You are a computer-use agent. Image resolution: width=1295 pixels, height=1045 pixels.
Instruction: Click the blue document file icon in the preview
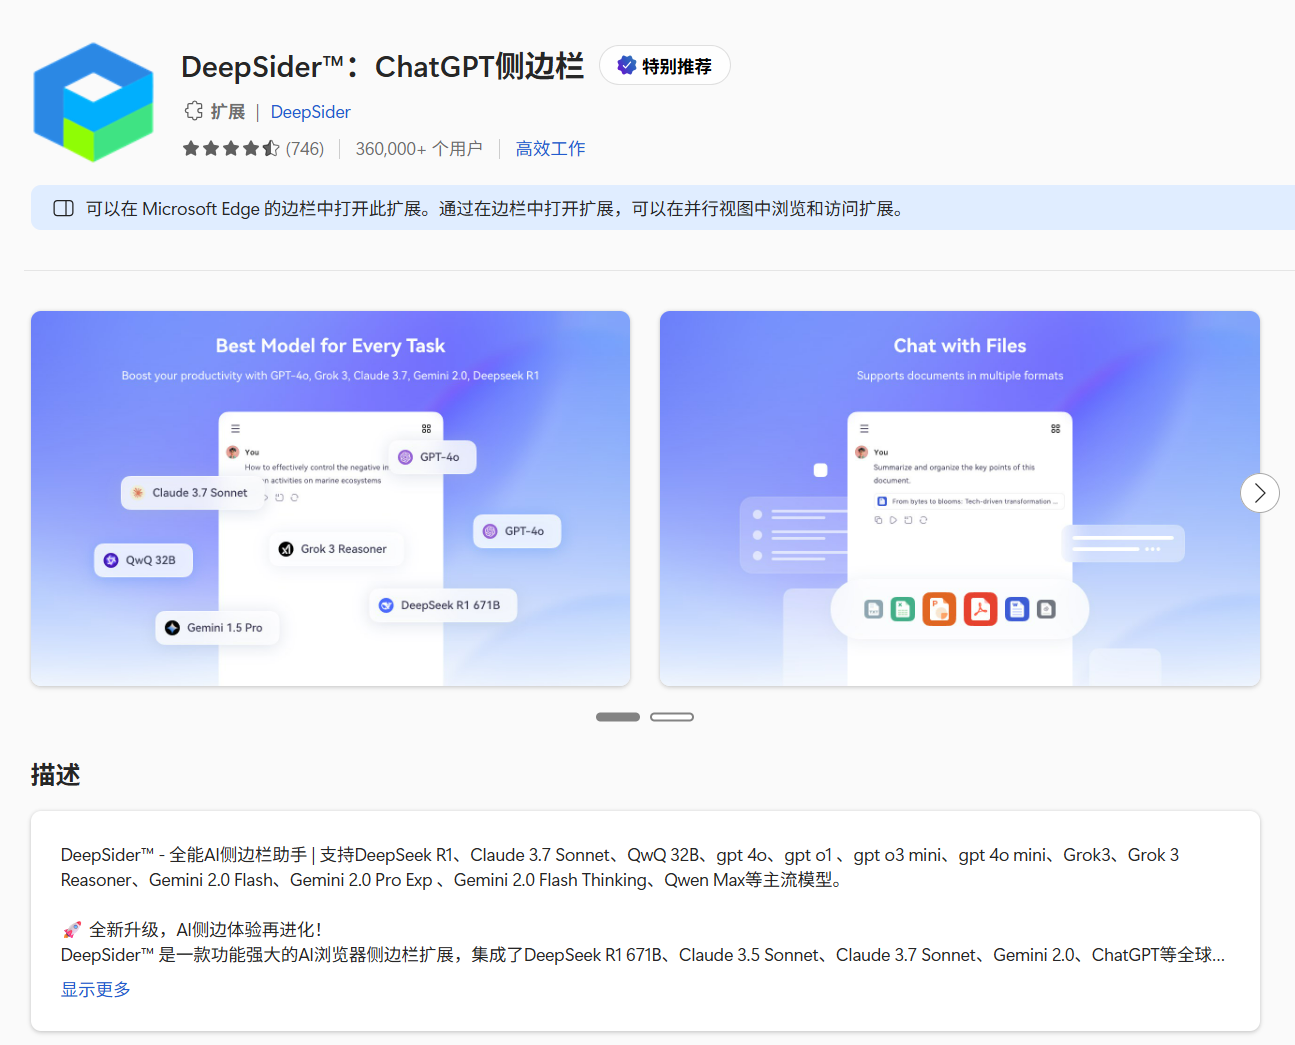click(x=1017, y=609)
